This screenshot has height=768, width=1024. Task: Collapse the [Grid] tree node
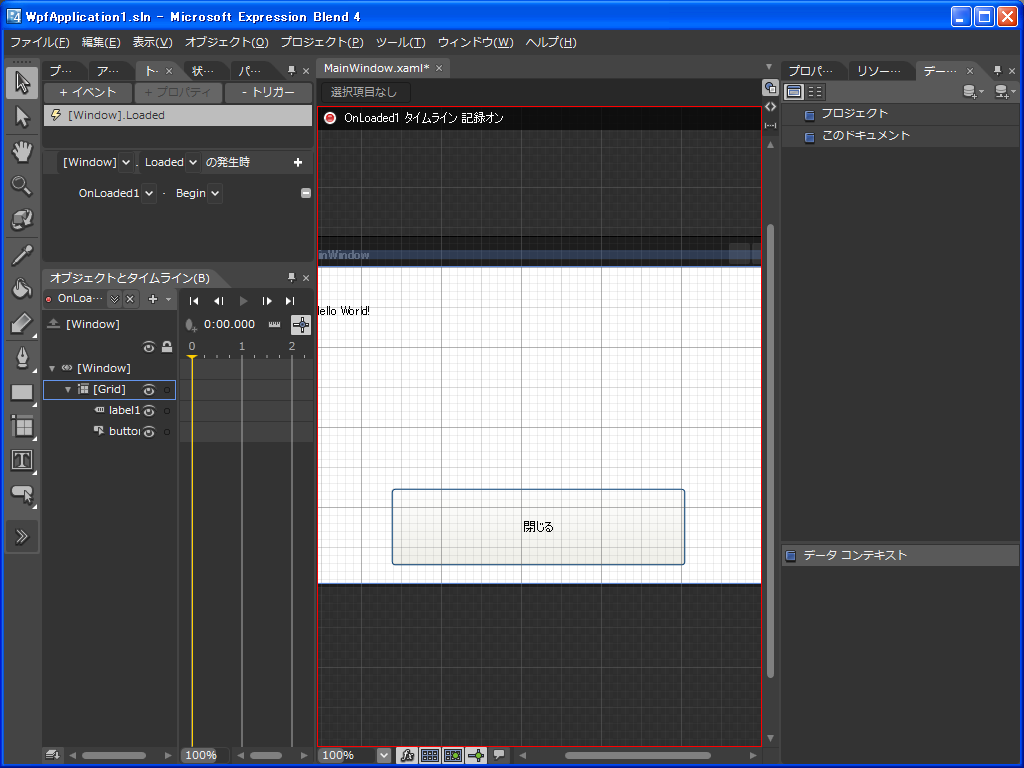click(68, 389)
